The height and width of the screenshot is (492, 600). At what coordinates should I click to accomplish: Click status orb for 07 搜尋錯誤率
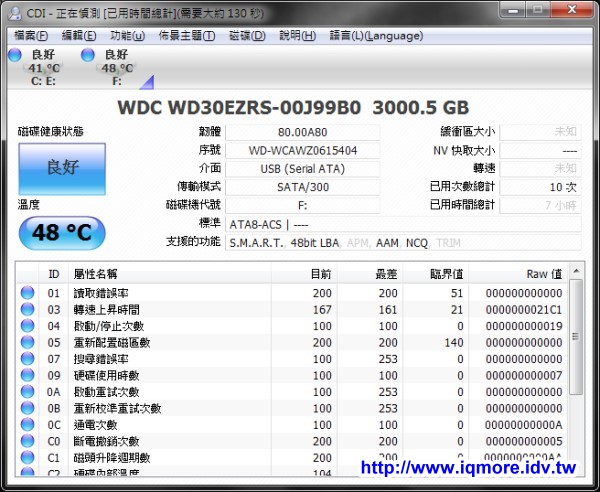click(x=27, y=358)
